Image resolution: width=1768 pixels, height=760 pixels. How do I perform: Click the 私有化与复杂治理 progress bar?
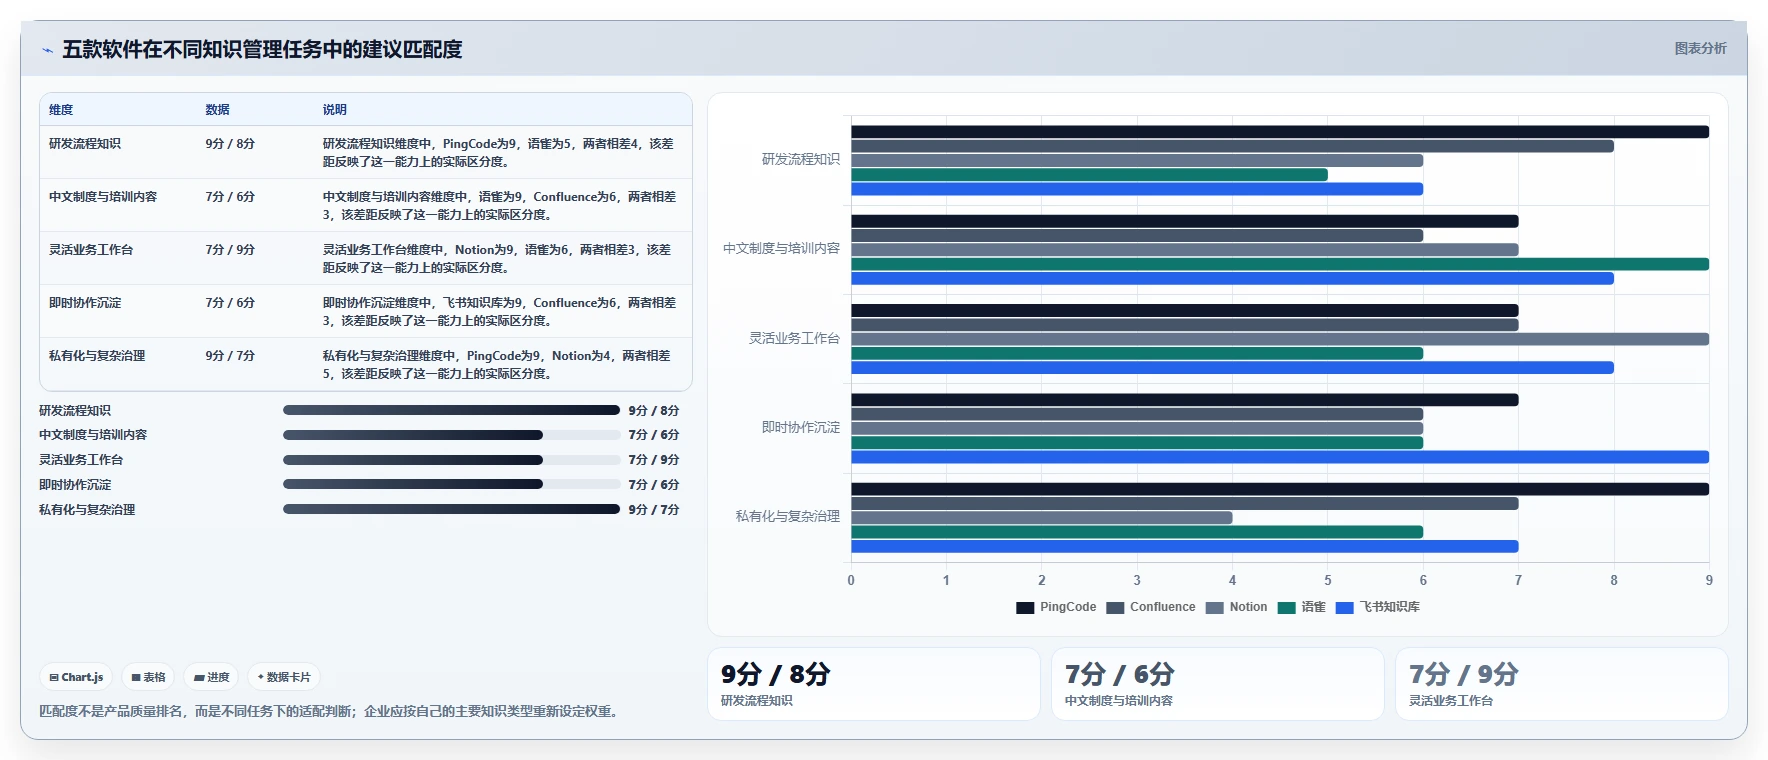pyautogui.click(x=451, y=509)
